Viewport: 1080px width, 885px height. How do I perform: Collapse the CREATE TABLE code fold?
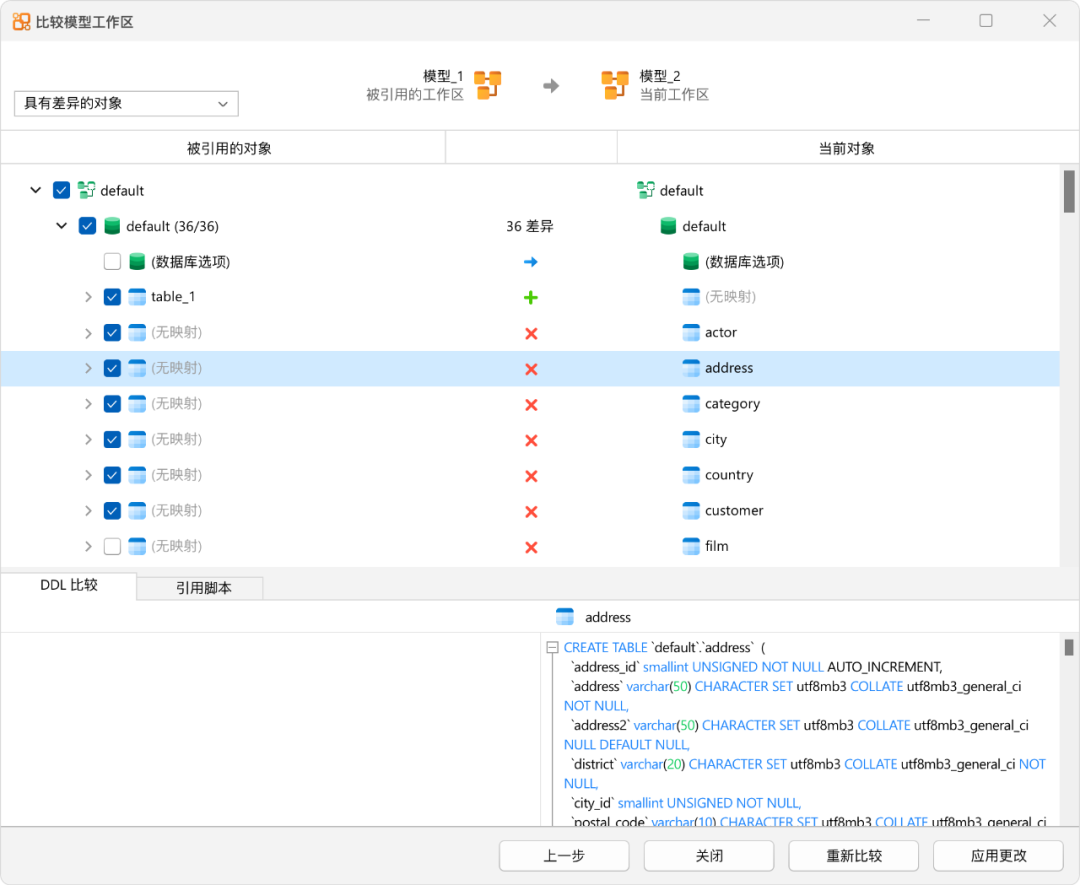pyautogui.click(x=552, y=647)
